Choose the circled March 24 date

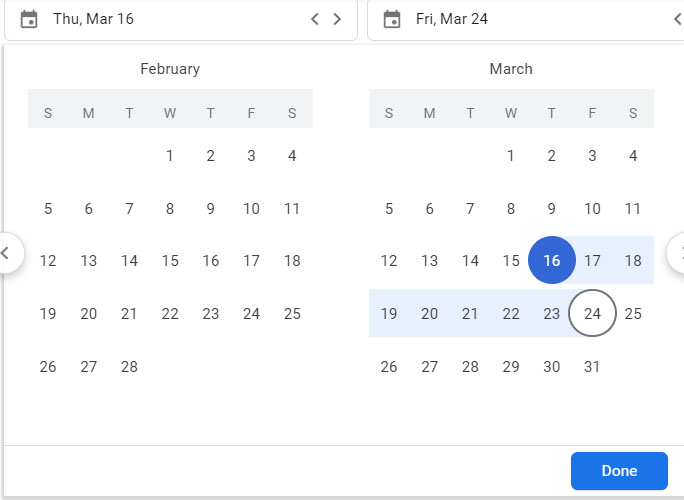pyautogui.click(x=592, y=314)
